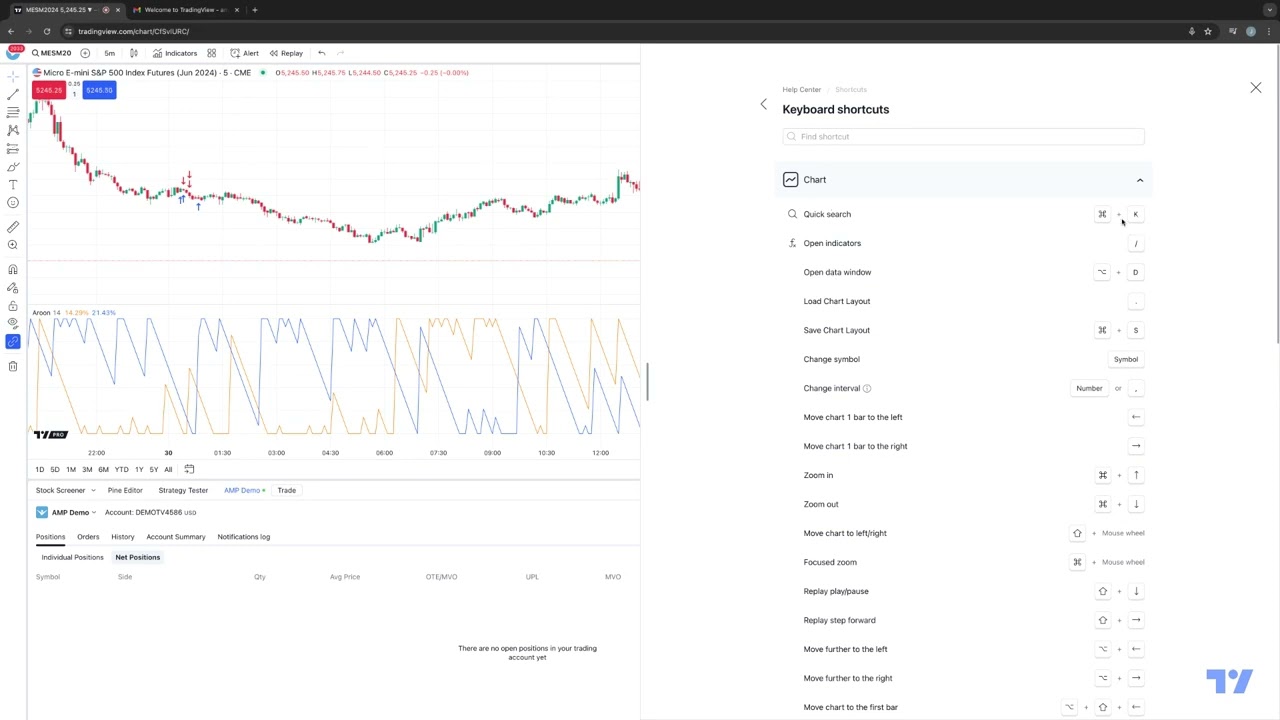Open the forecasting and measurement tools

click(x=13, y=148)
